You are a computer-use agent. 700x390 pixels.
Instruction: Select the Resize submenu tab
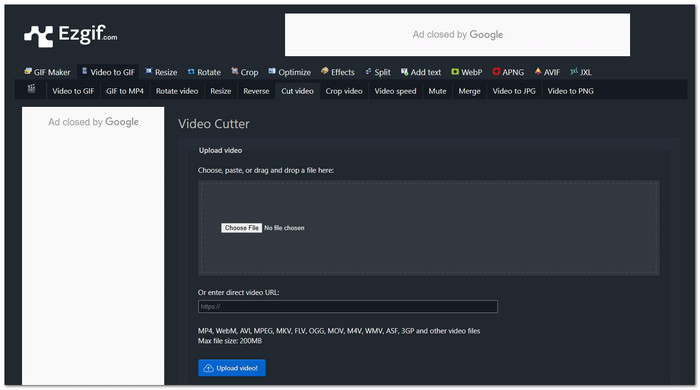(x=221, y=91)
